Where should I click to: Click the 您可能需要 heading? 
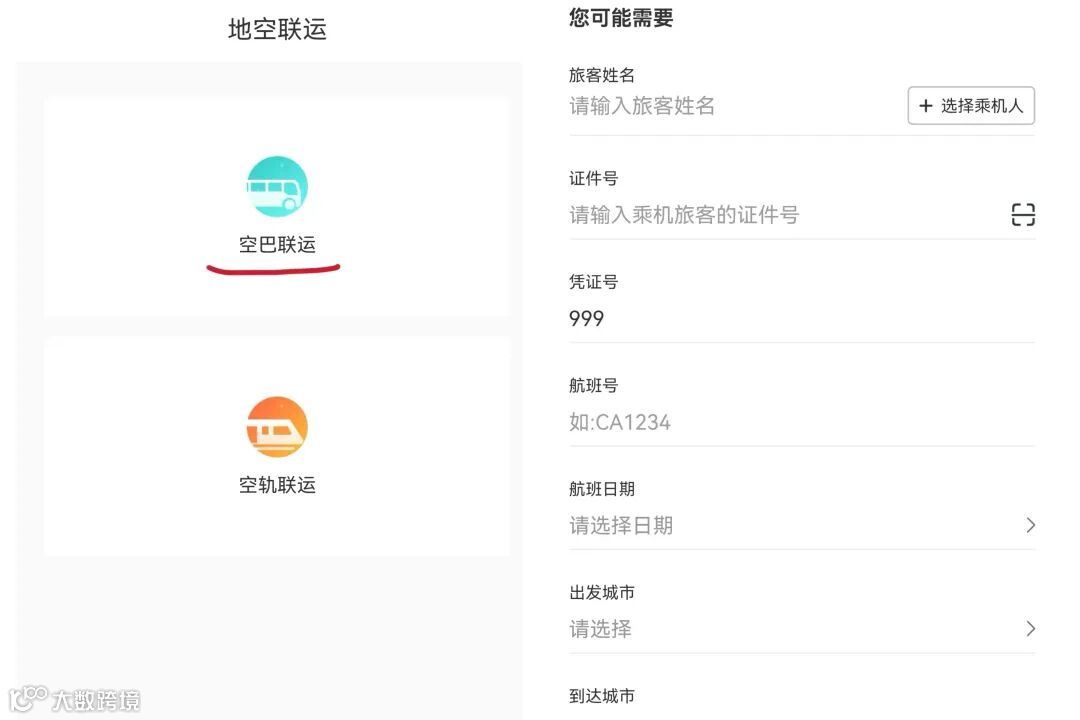coord(621,17)
